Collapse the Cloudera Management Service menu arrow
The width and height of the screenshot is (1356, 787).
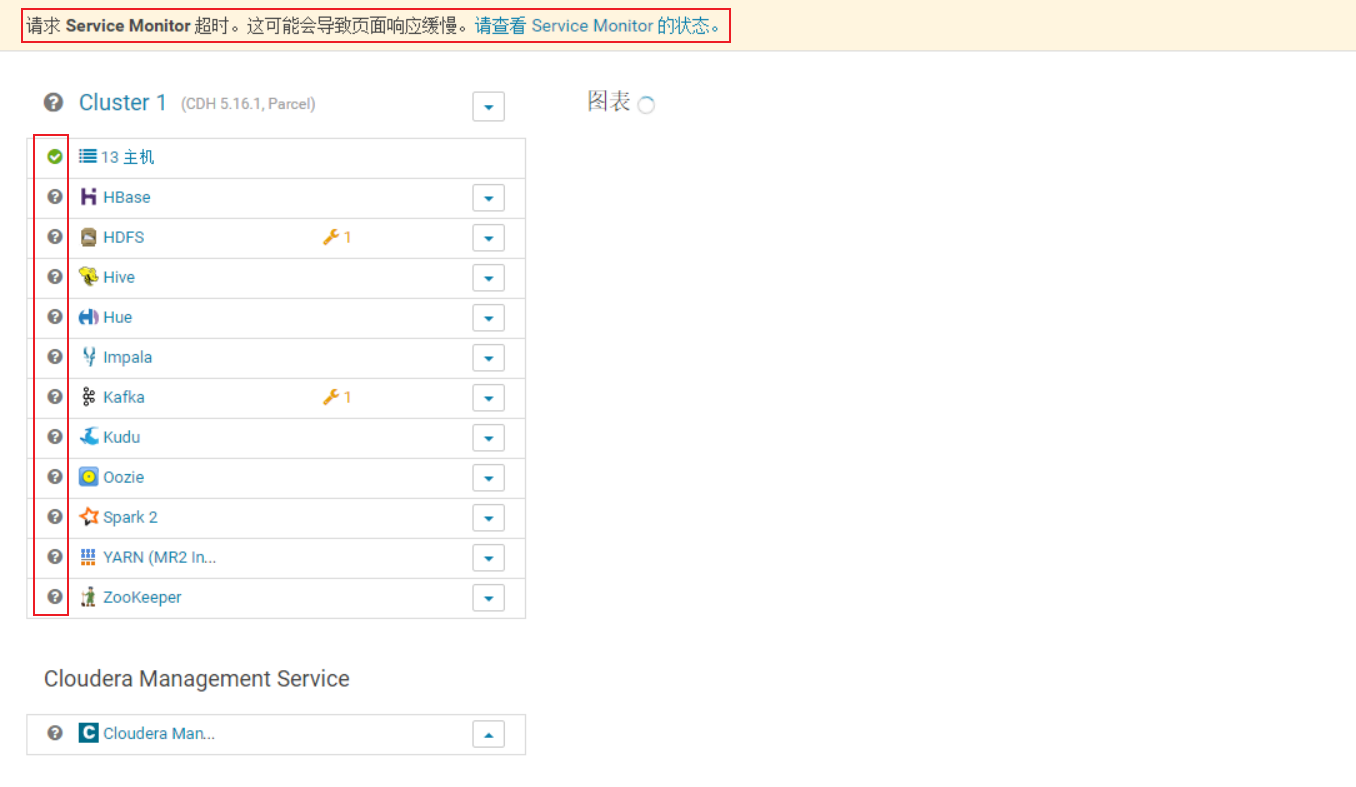coord(488,734)
